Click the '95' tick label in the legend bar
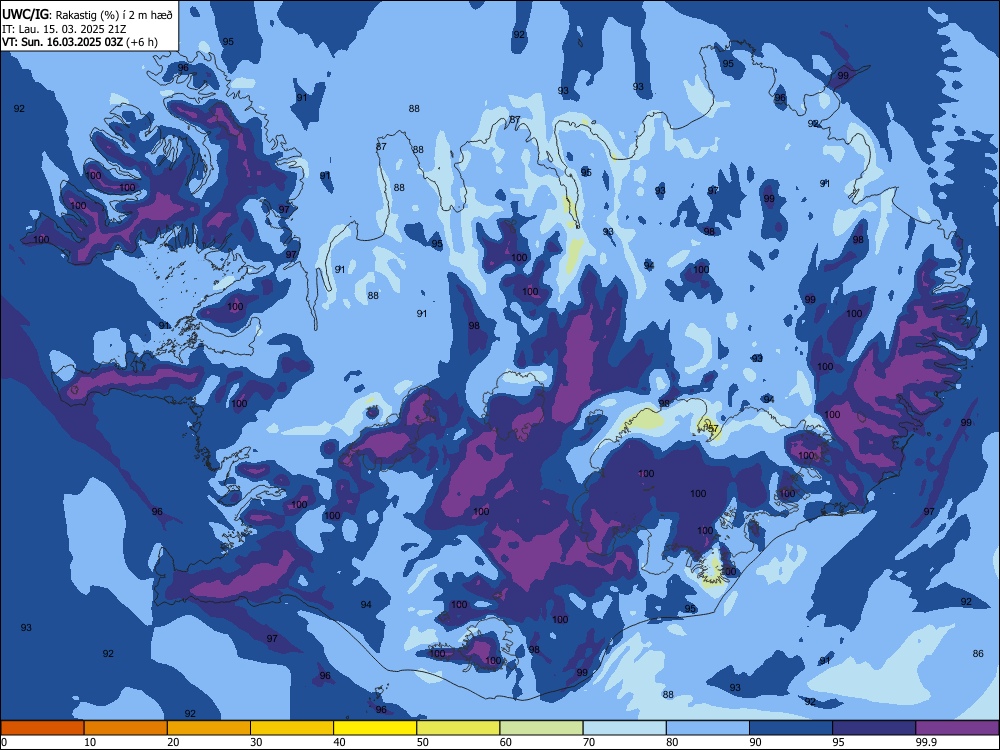1000x750 pixels. click(x=838, y=742)
